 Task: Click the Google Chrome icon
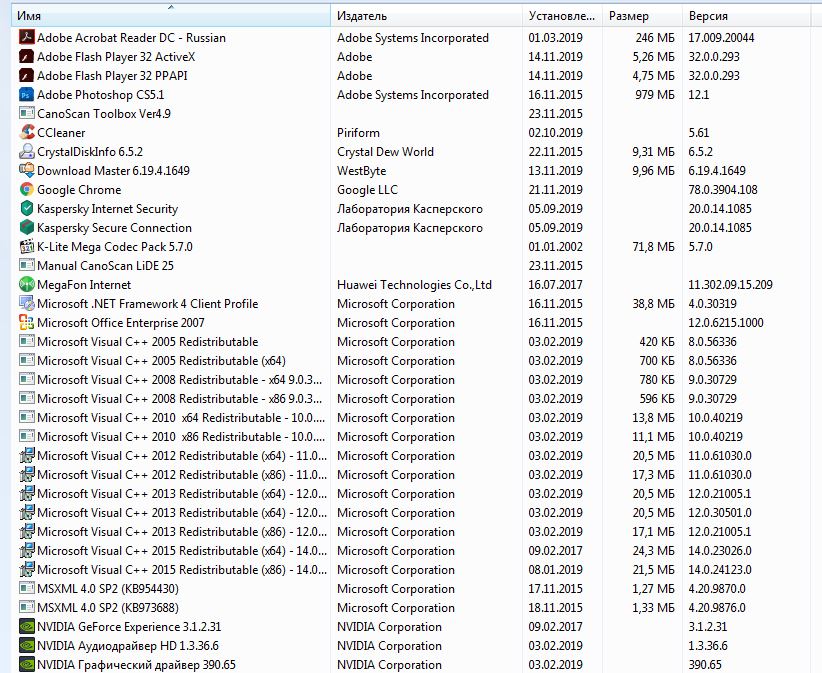(x=26, y=189)
